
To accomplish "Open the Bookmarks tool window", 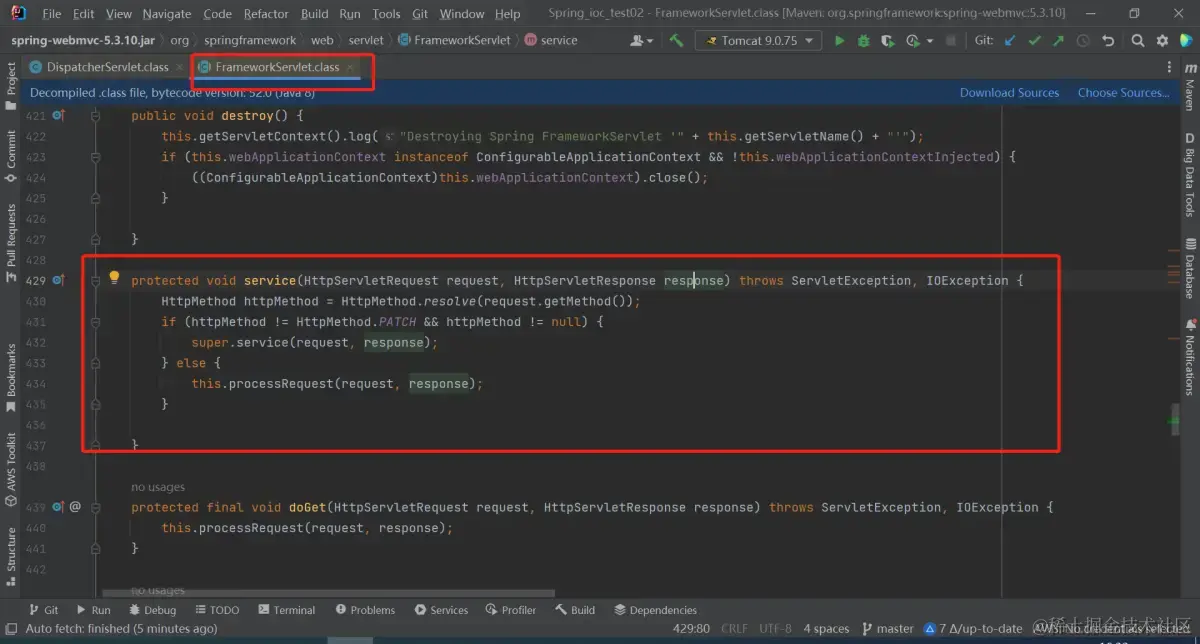I will (x=11, y=378).
